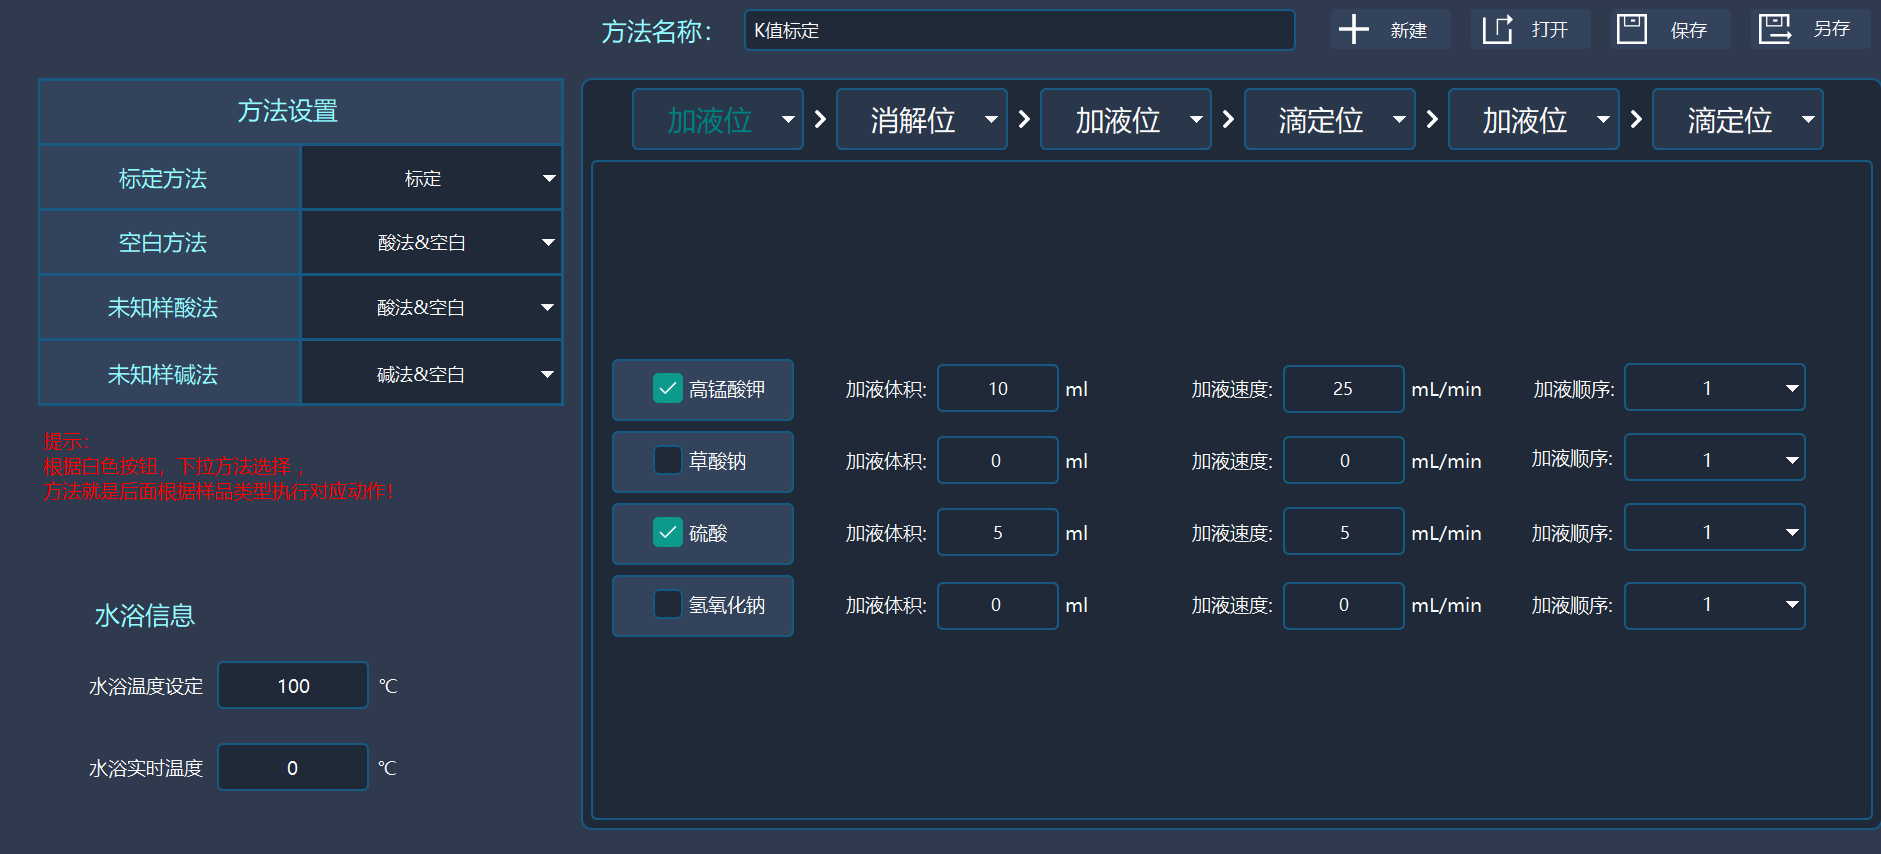Click the 水浴温度设定 input box

[293, 686]
